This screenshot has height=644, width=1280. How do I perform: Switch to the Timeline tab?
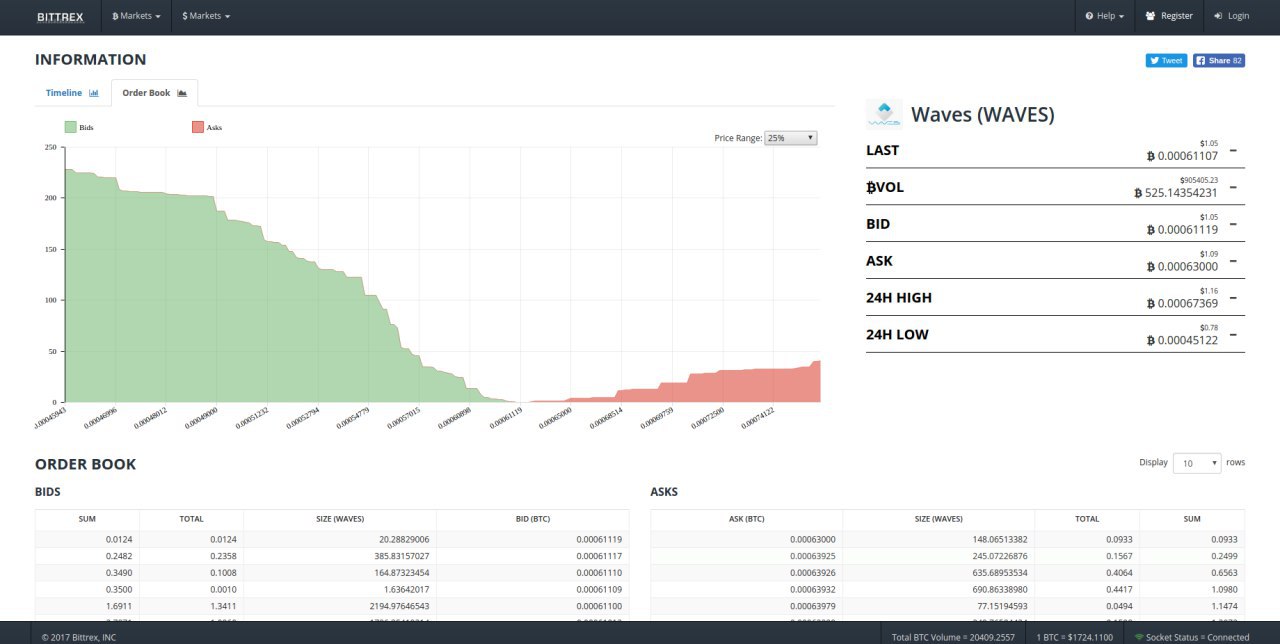72,93
